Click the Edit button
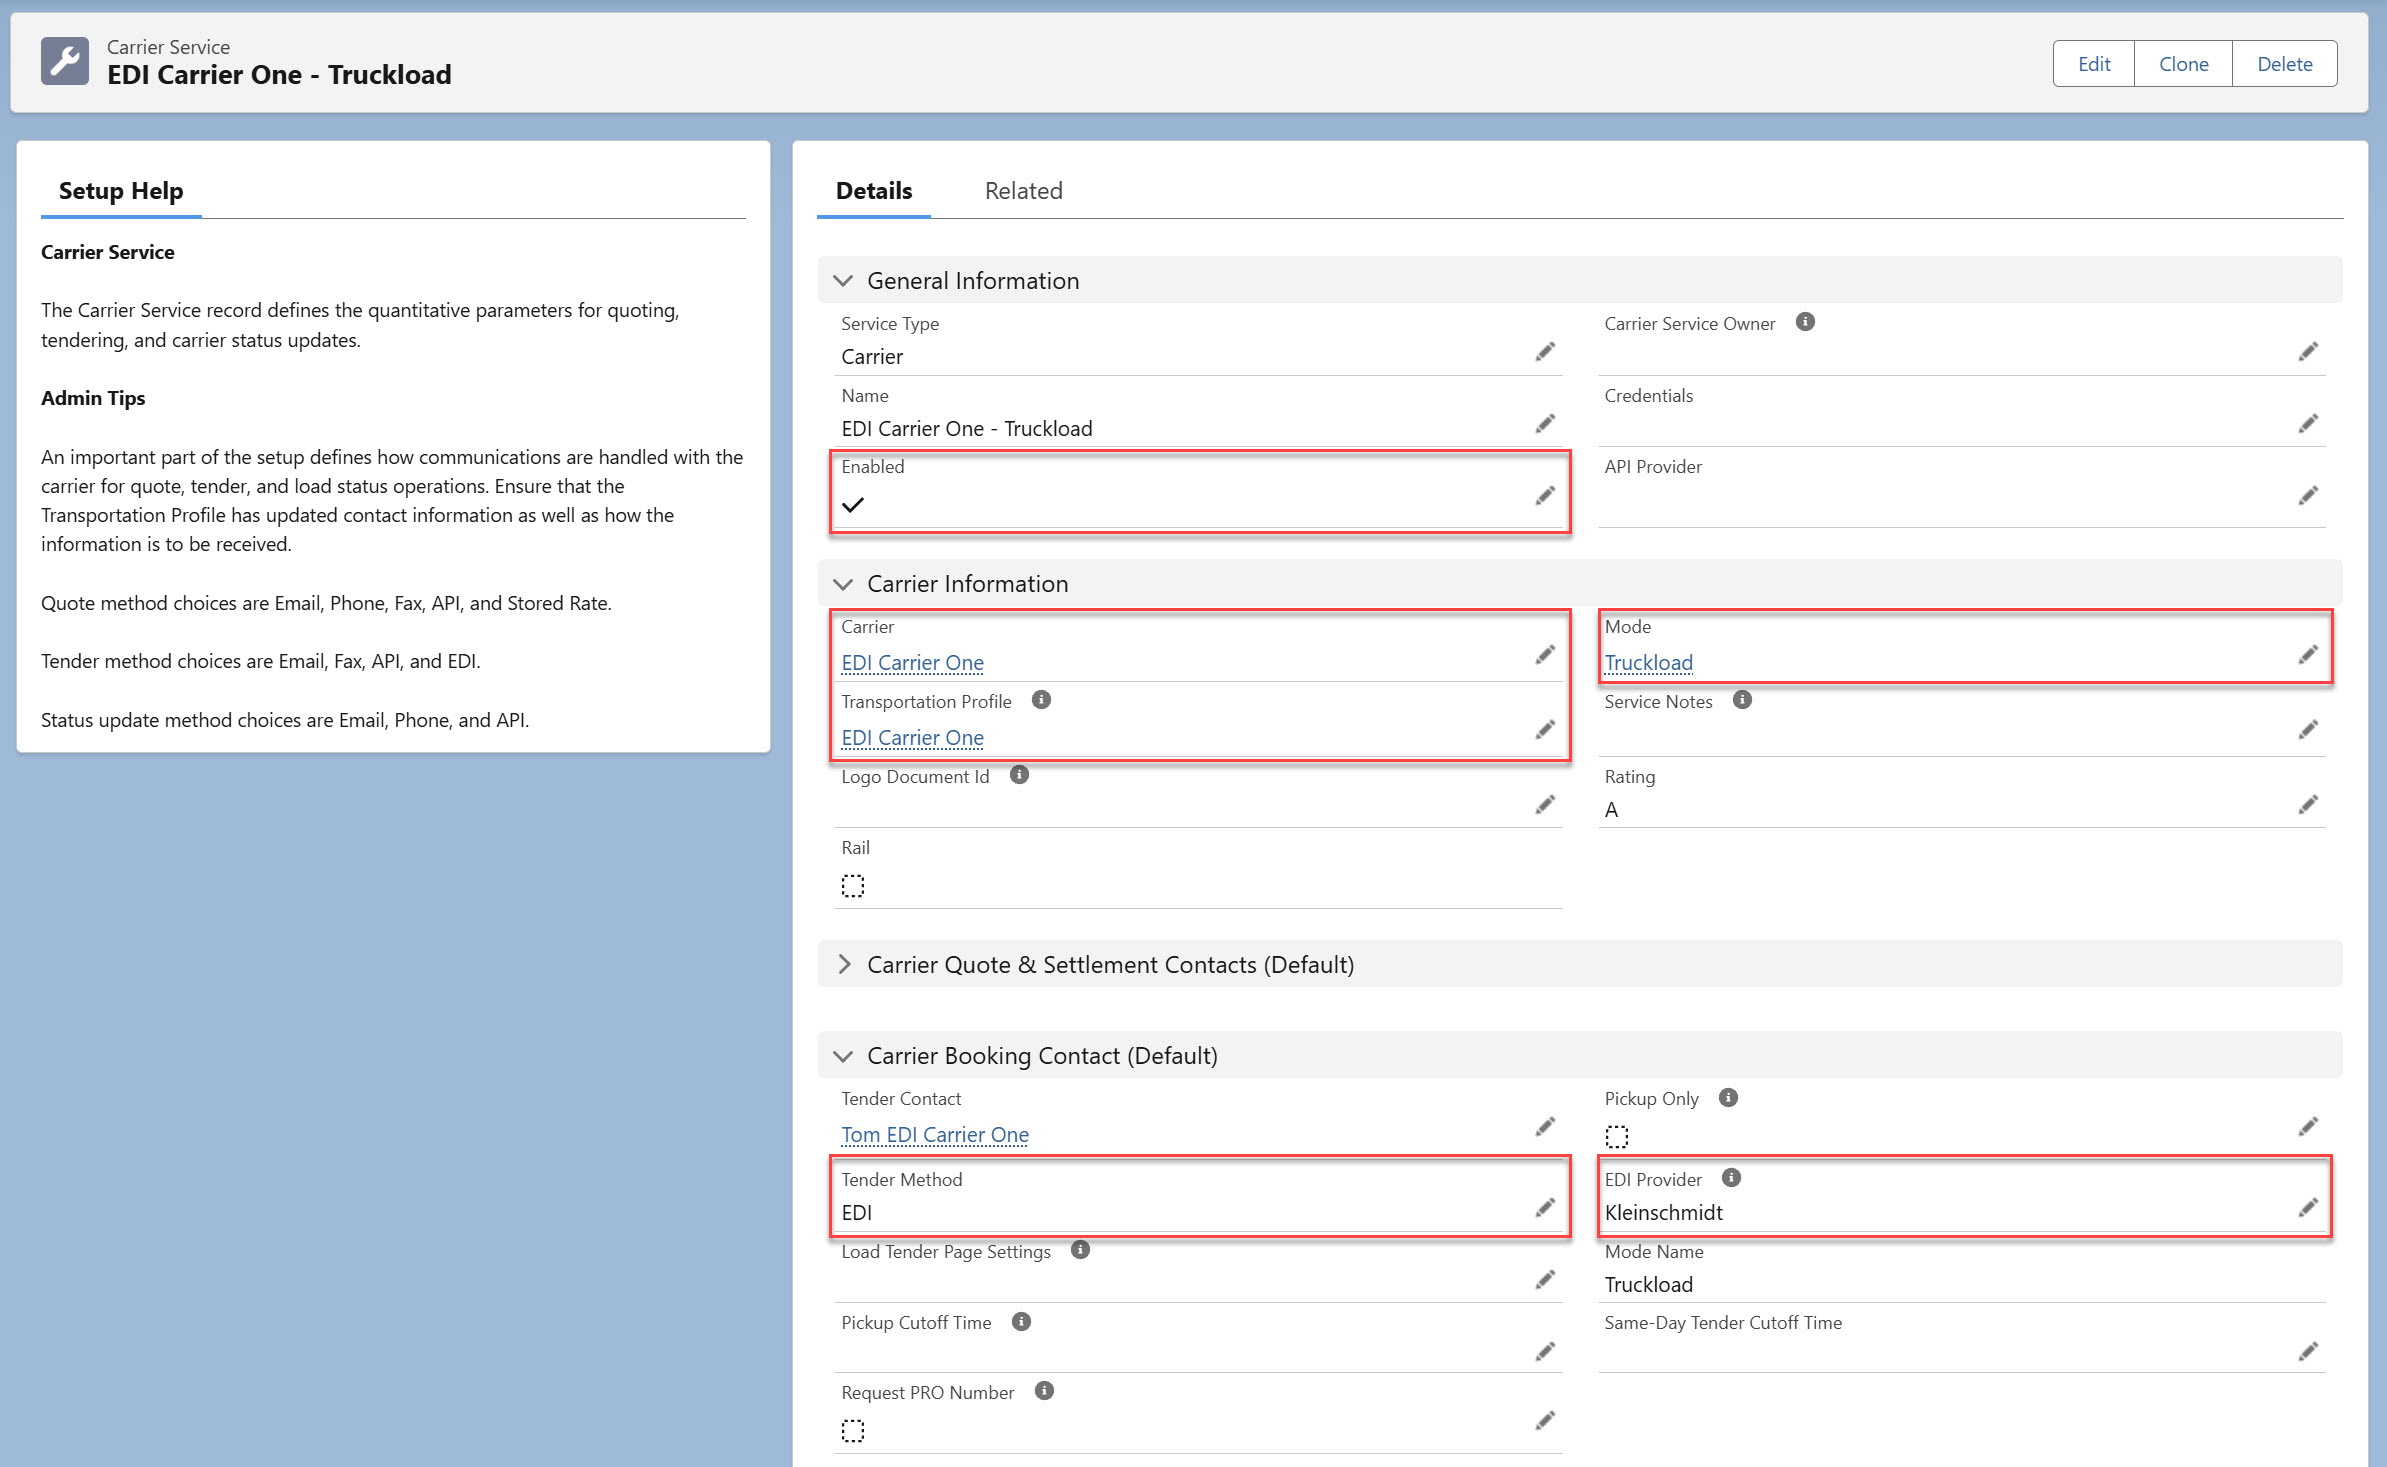The width and height of the screenshot is (2387, 1467). point(2094,64)
